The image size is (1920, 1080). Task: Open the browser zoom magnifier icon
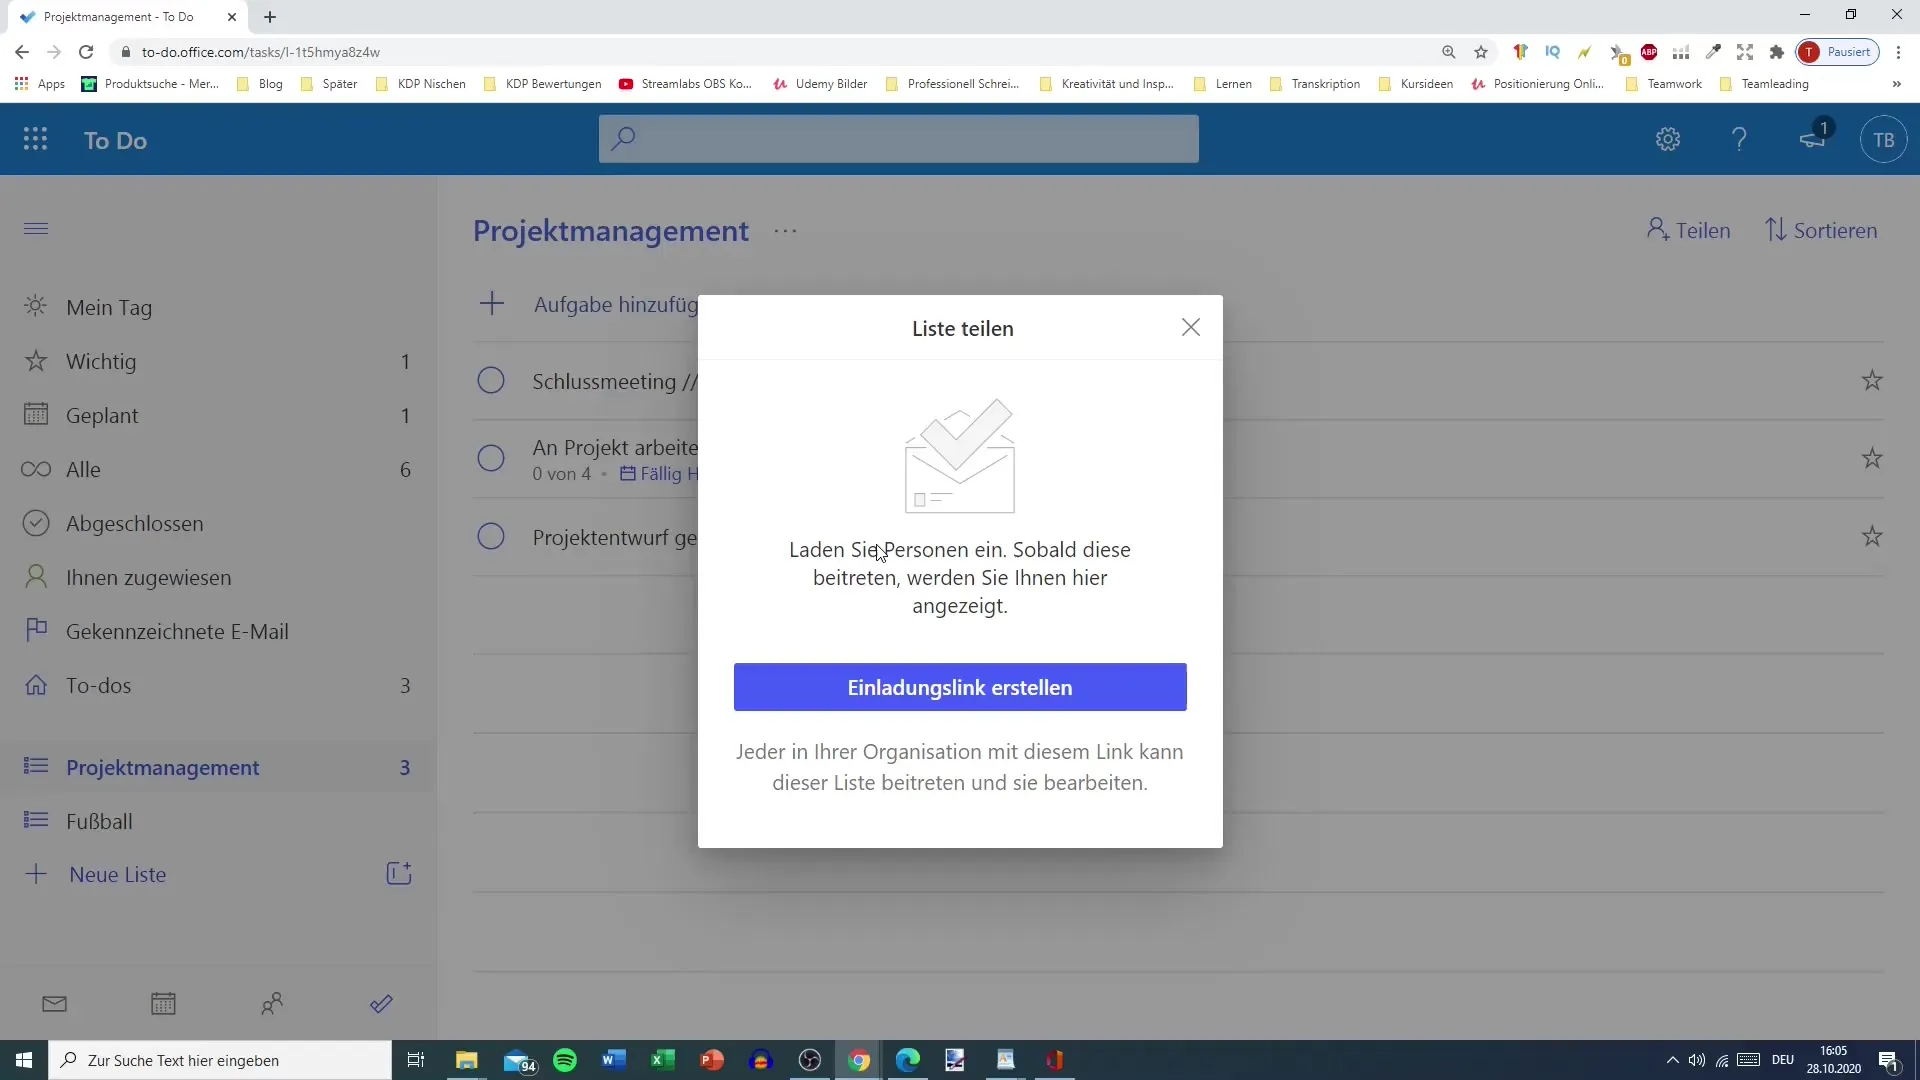(x=1448, y=52)
